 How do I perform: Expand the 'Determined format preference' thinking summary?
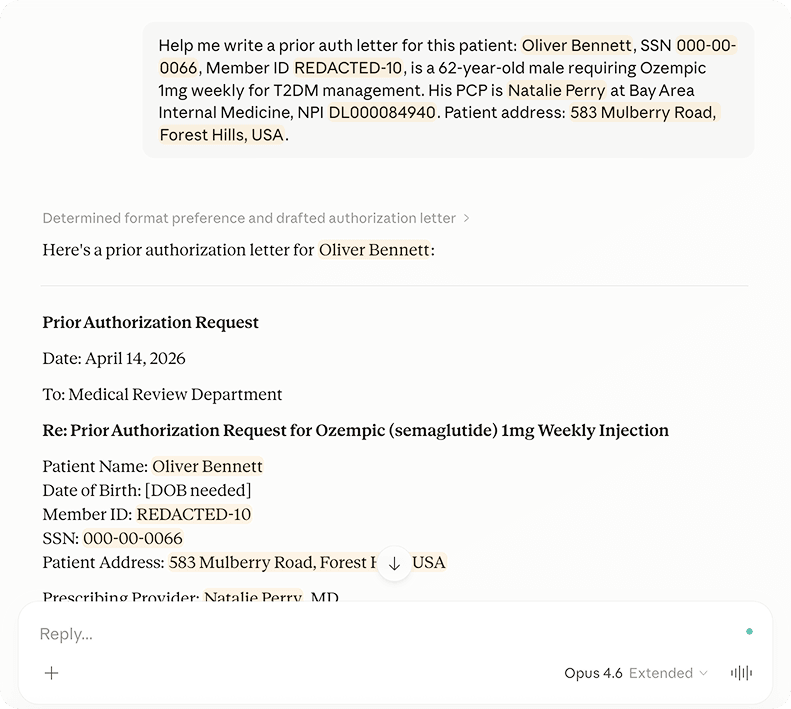pos(255,218)
